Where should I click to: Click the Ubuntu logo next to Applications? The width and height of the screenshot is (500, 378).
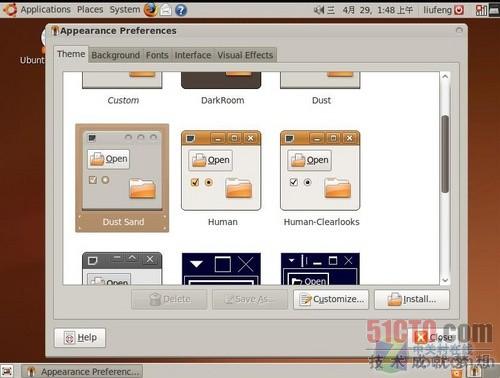coord(10,10)
